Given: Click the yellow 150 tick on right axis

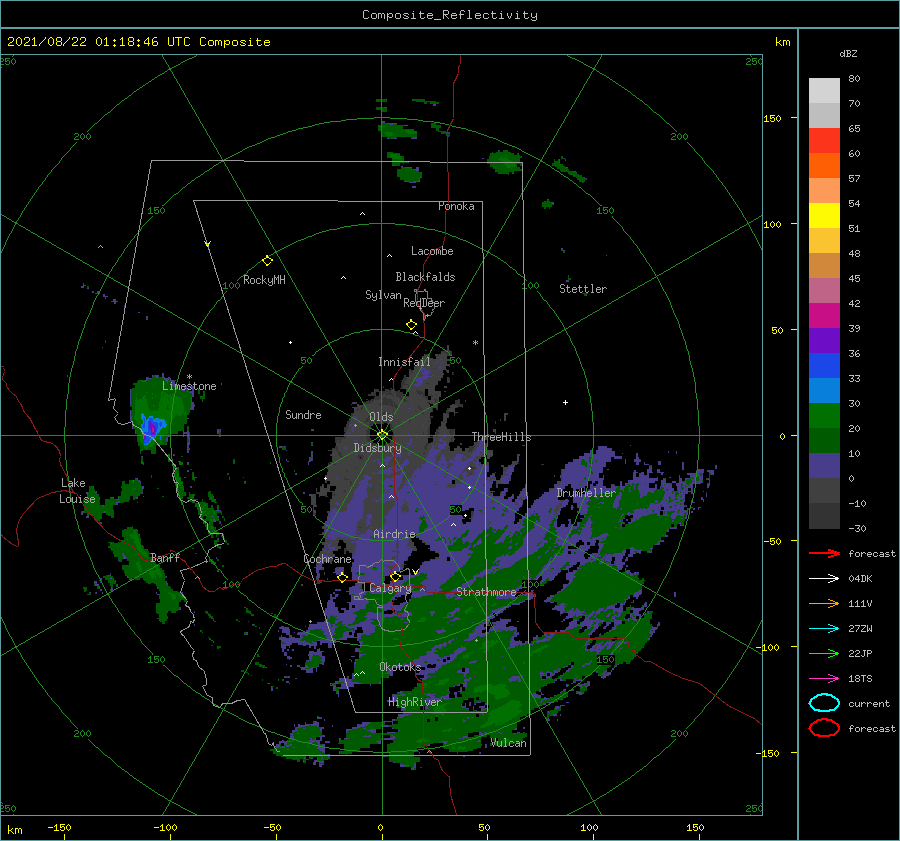Looking at the screenshot, I should [773, 118].
